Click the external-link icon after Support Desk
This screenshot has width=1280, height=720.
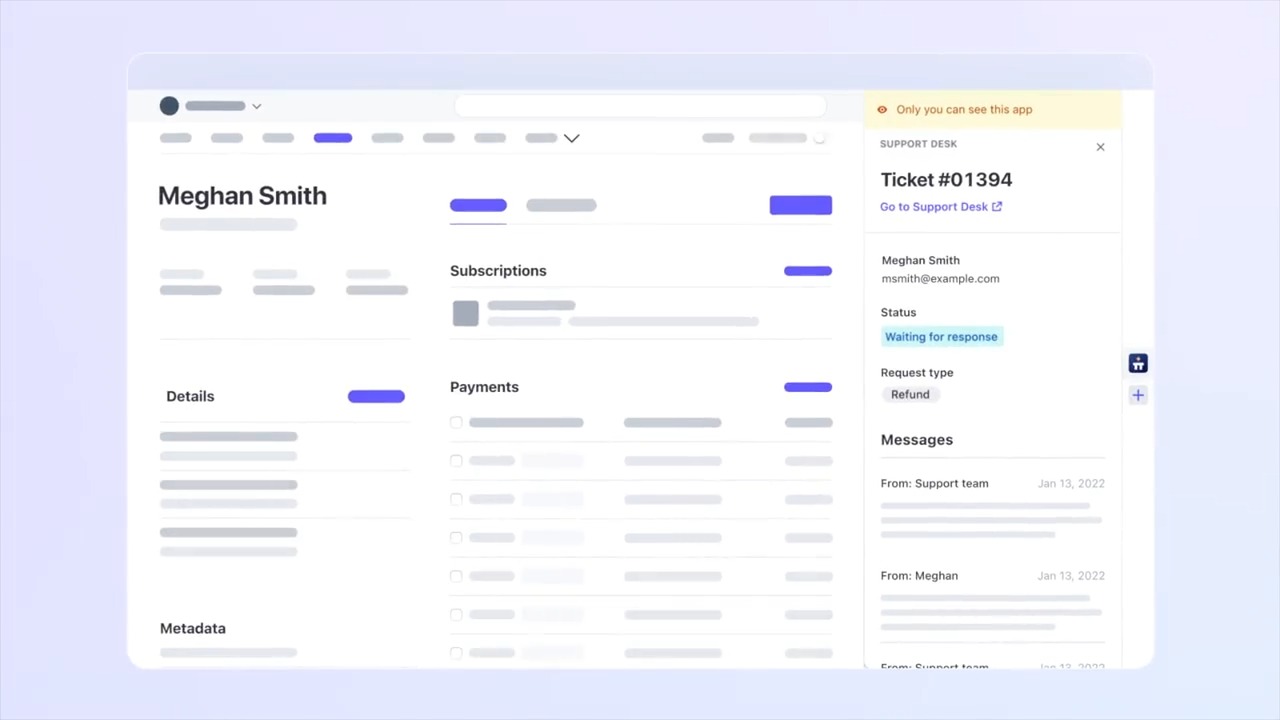pos(997,207)
